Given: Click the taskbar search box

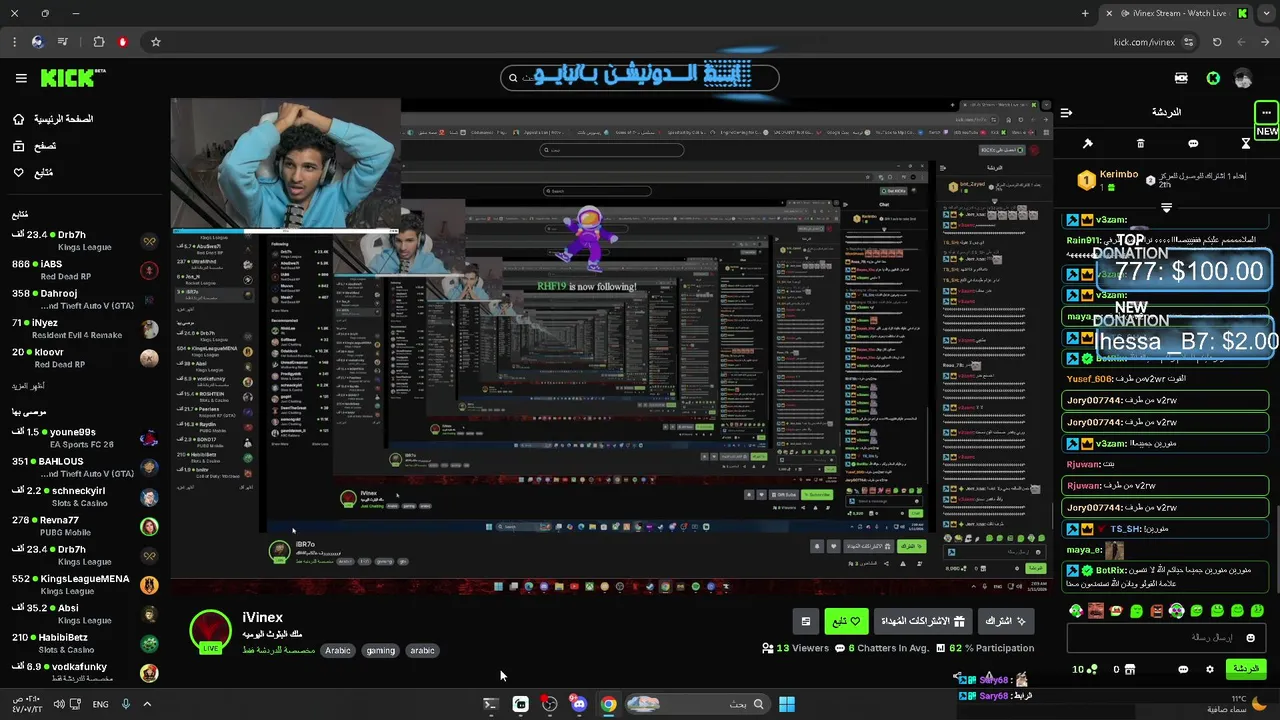Looking at the screenshot, I should [696, 704].
